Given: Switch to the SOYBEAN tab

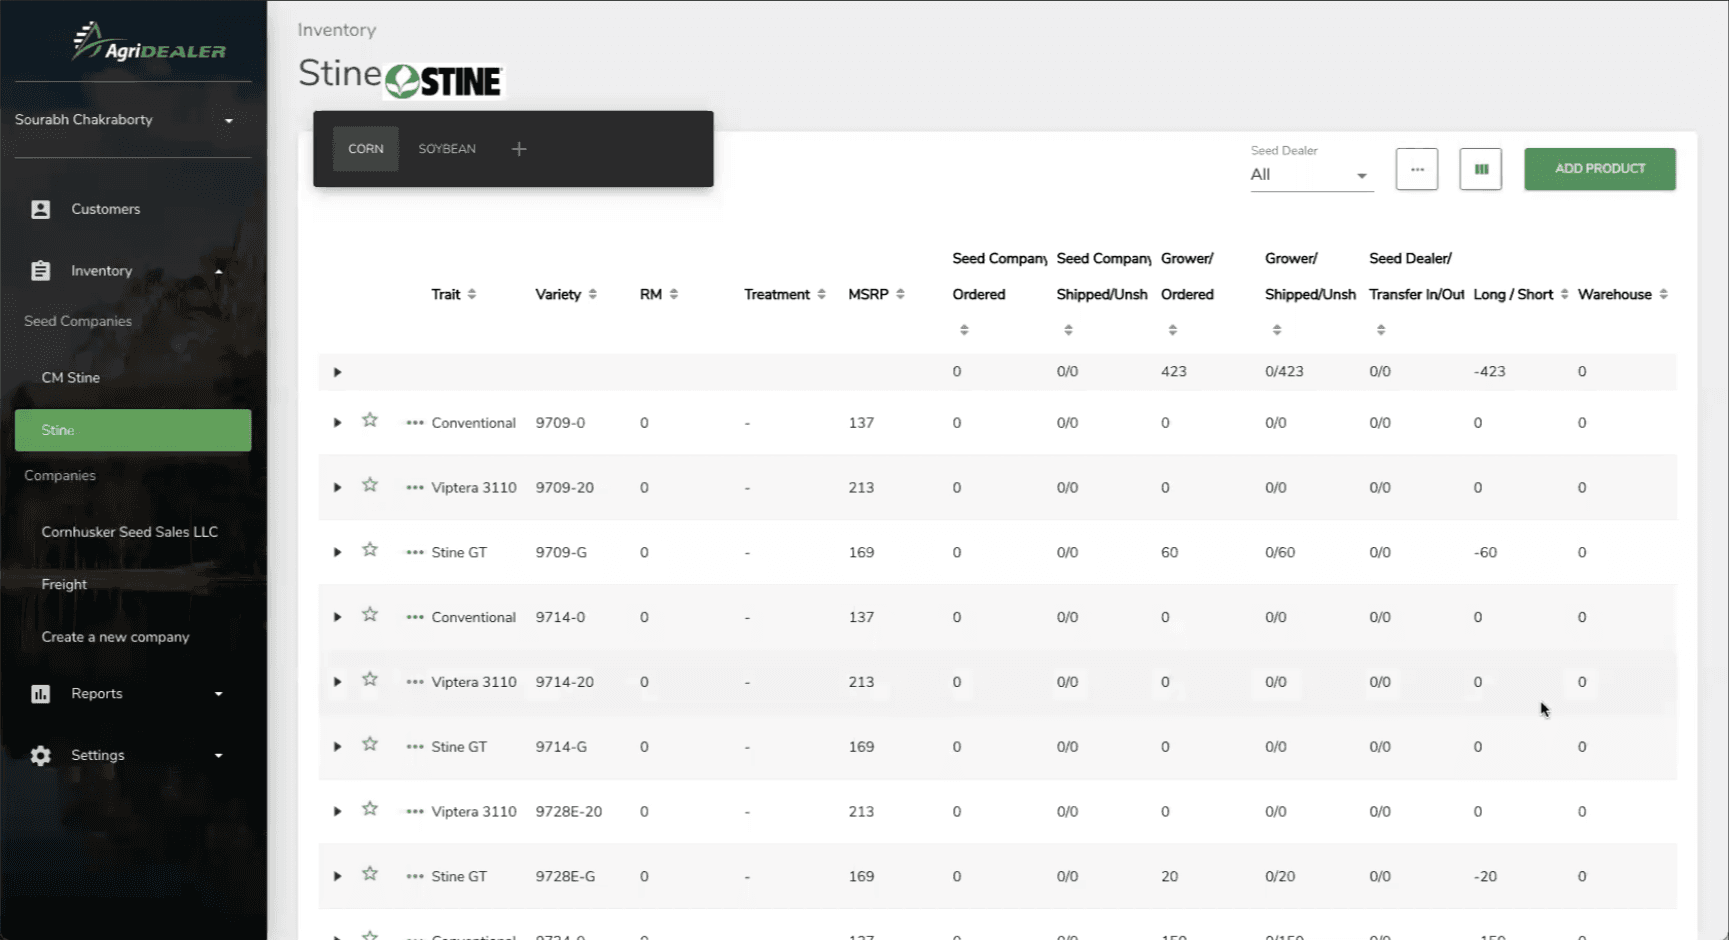Looking at the screenshot, I should tap(446, 148).
